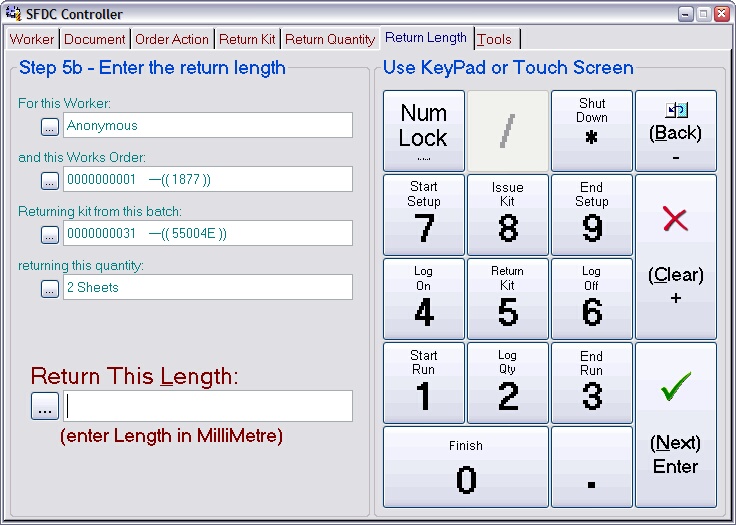Close the SFDC Controller window
The height and width of the screenshot is (525, 736).
point(721,14)
